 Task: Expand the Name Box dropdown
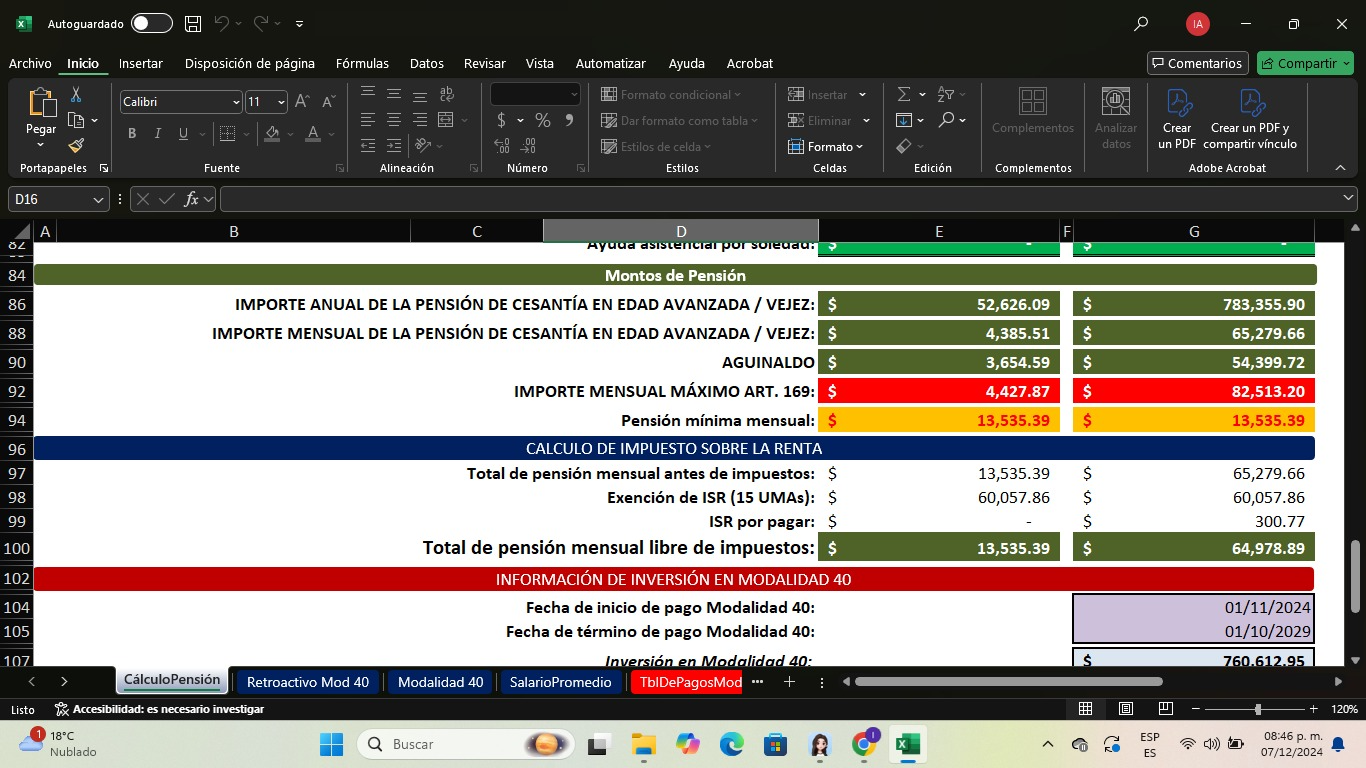click(98, 200)
